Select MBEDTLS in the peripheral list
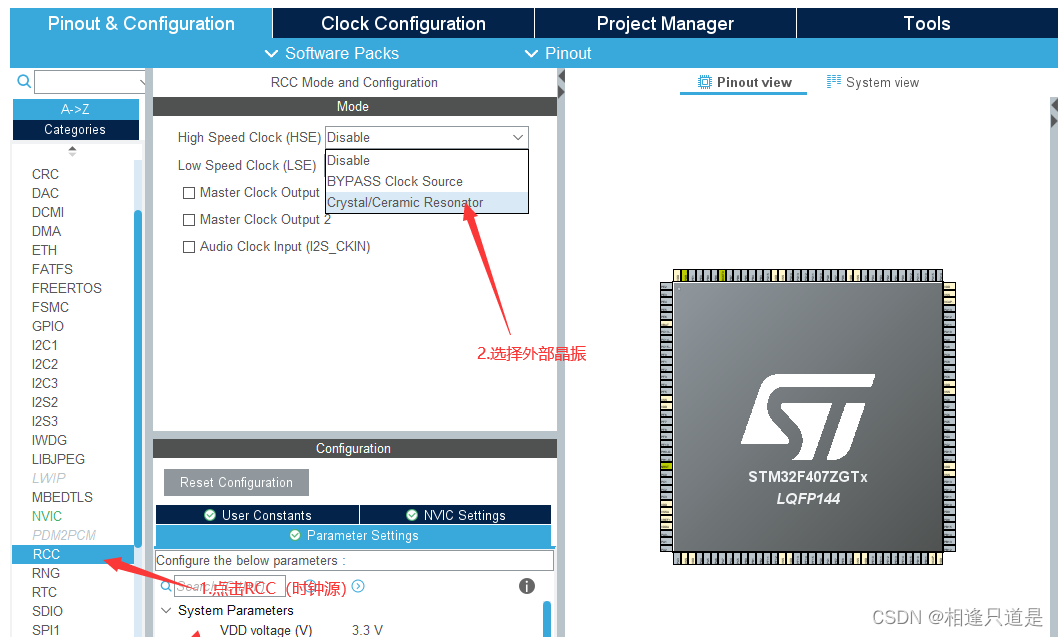1058x637 pixels. coord(63,497)
